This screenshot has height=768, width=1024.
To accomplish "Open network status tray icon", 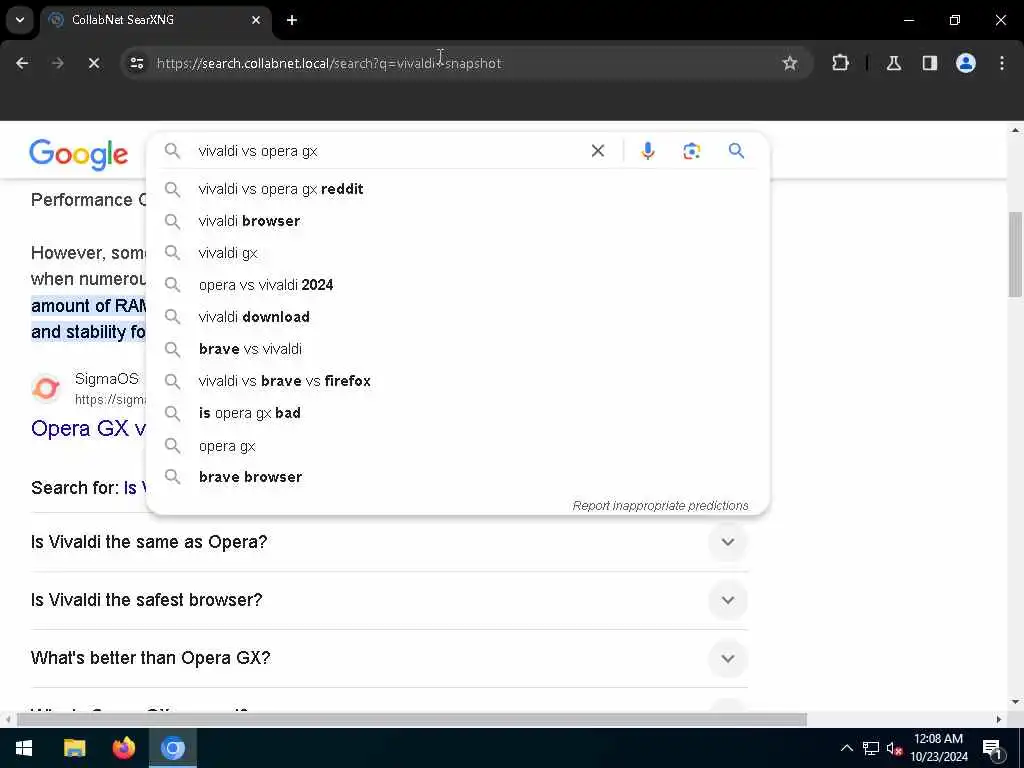I will click(871, 748).
